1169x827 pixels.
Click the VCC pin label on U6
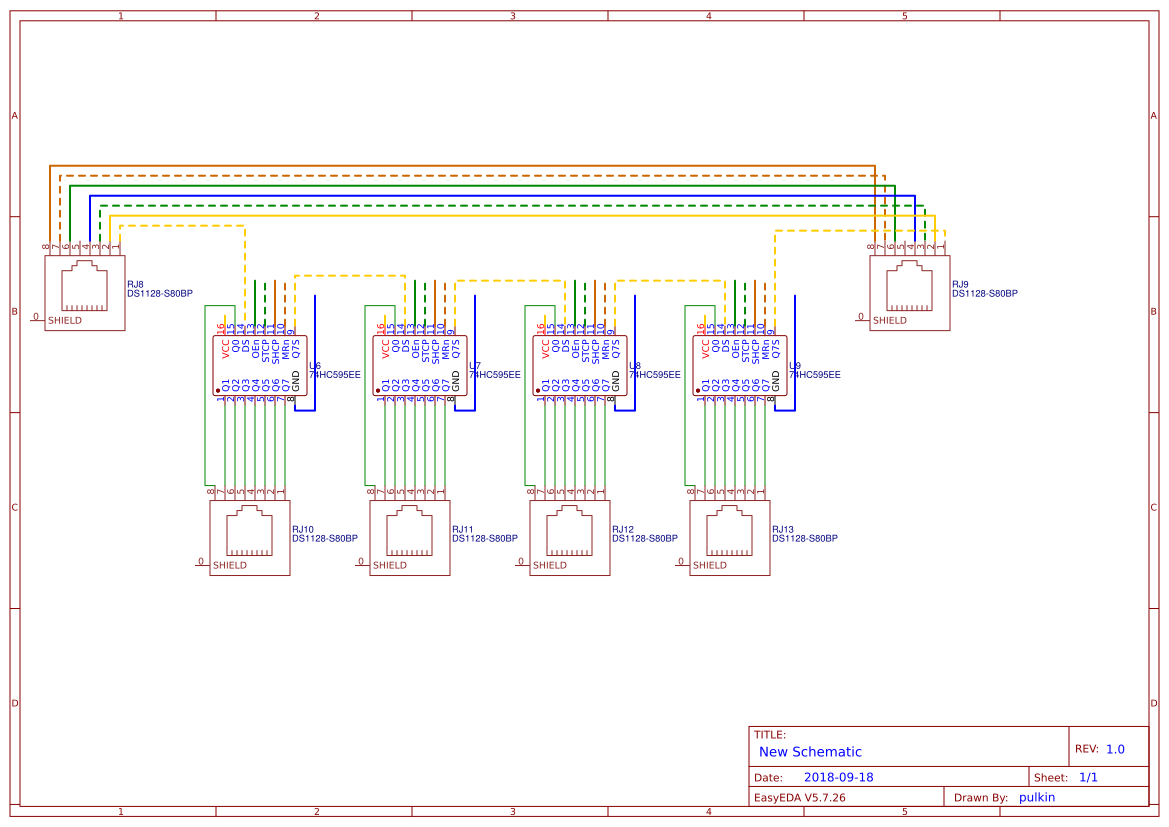(223, 347)
